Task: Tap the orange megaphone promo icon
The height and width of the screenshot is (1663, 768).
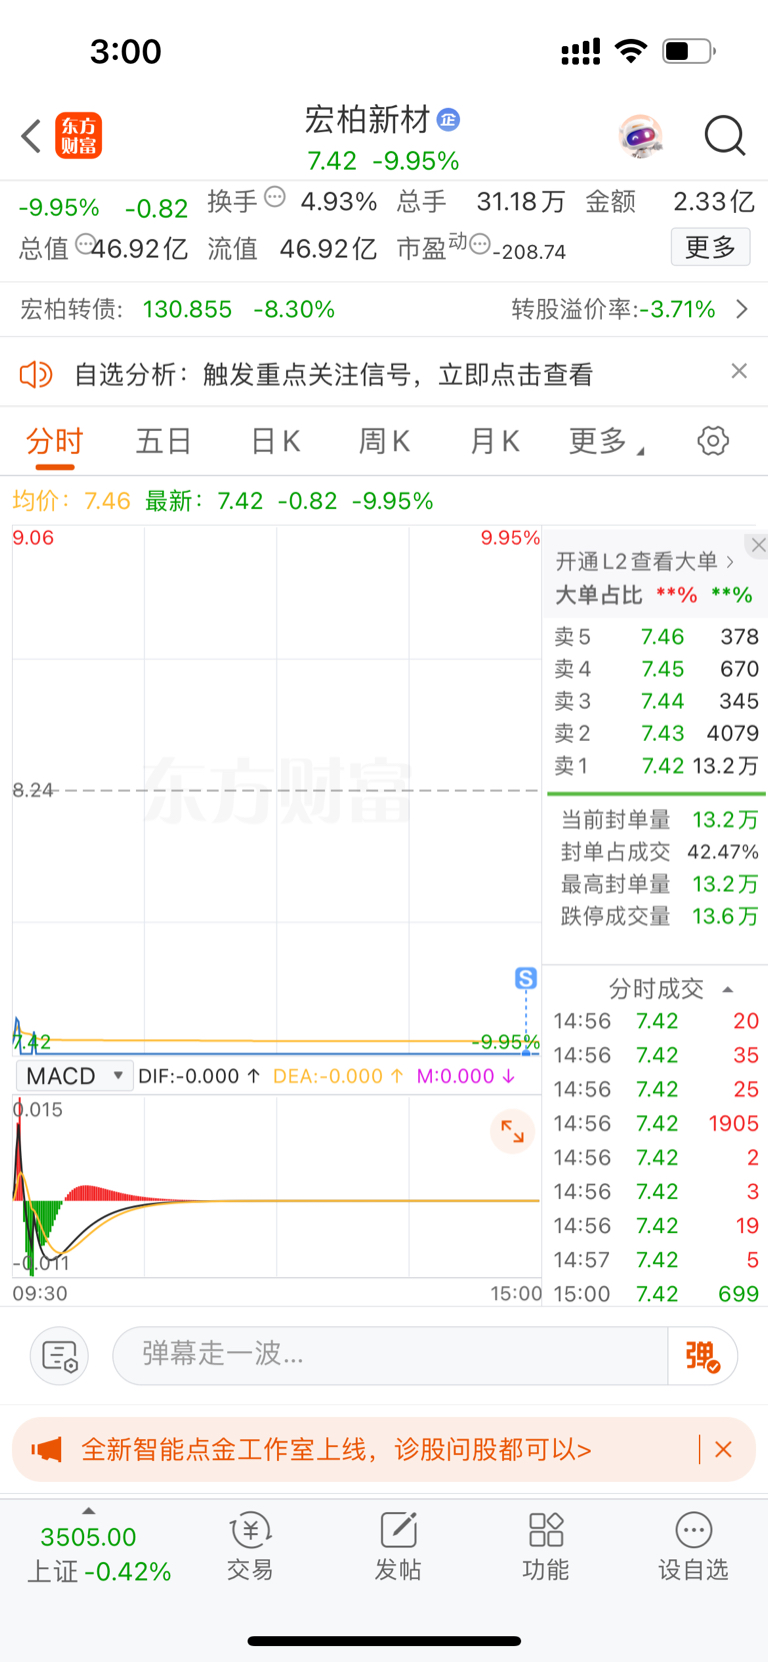Action: [x=47, y=1449]
